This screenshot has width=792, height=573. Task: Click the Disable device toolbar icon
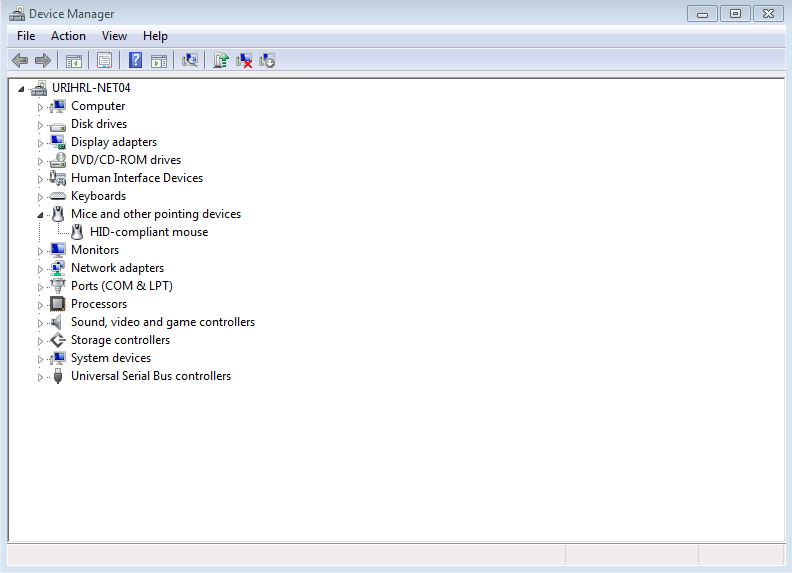click(267, 61)
